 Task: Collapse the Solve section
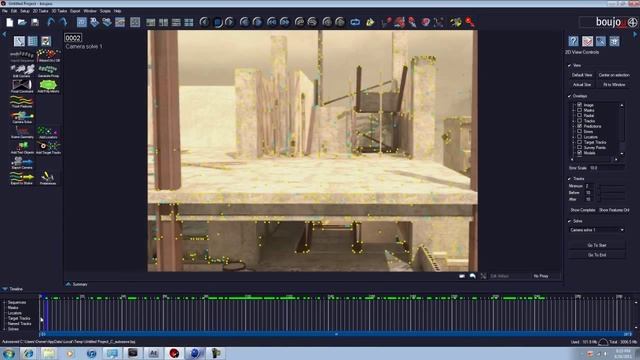pos(570,221)
